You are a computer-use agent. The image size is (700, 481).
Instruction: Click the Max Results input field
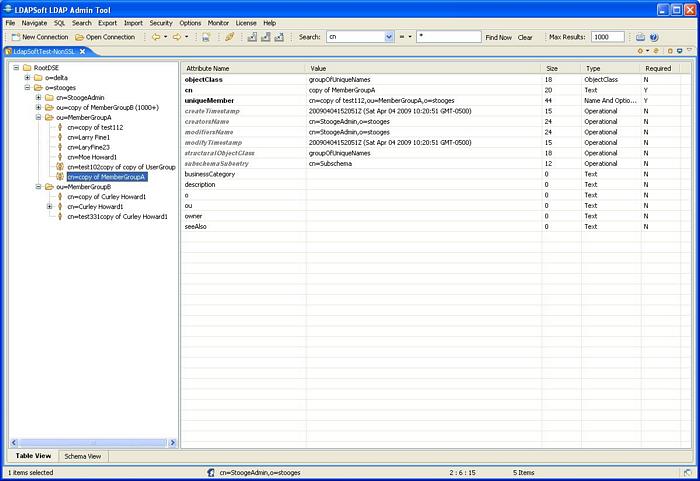click(x=607, y=37)
